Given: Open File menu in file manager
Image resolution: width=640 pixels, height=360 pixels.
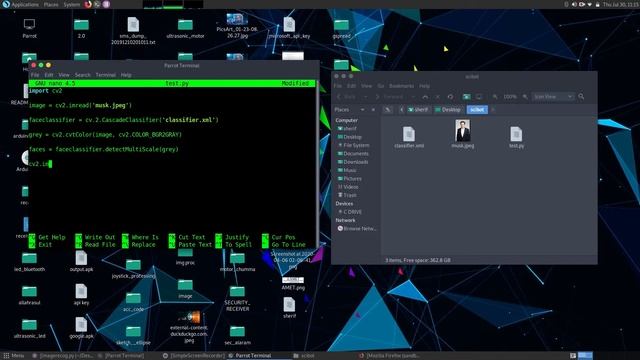Looking at the screenshot, I should (338, 86).
